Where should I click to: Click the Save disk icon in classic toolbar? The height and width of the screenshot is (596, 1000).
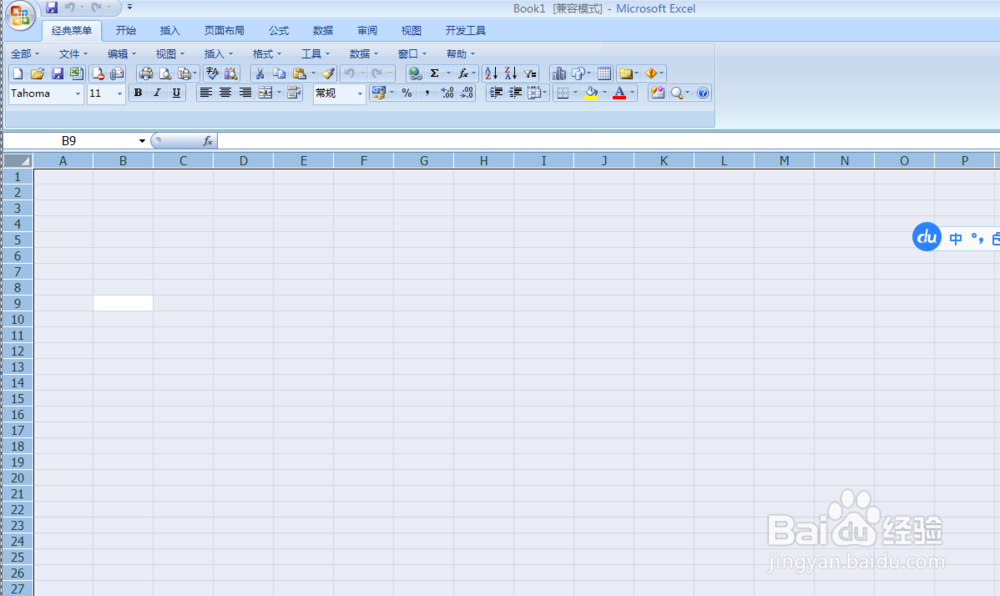click(57, 74)
